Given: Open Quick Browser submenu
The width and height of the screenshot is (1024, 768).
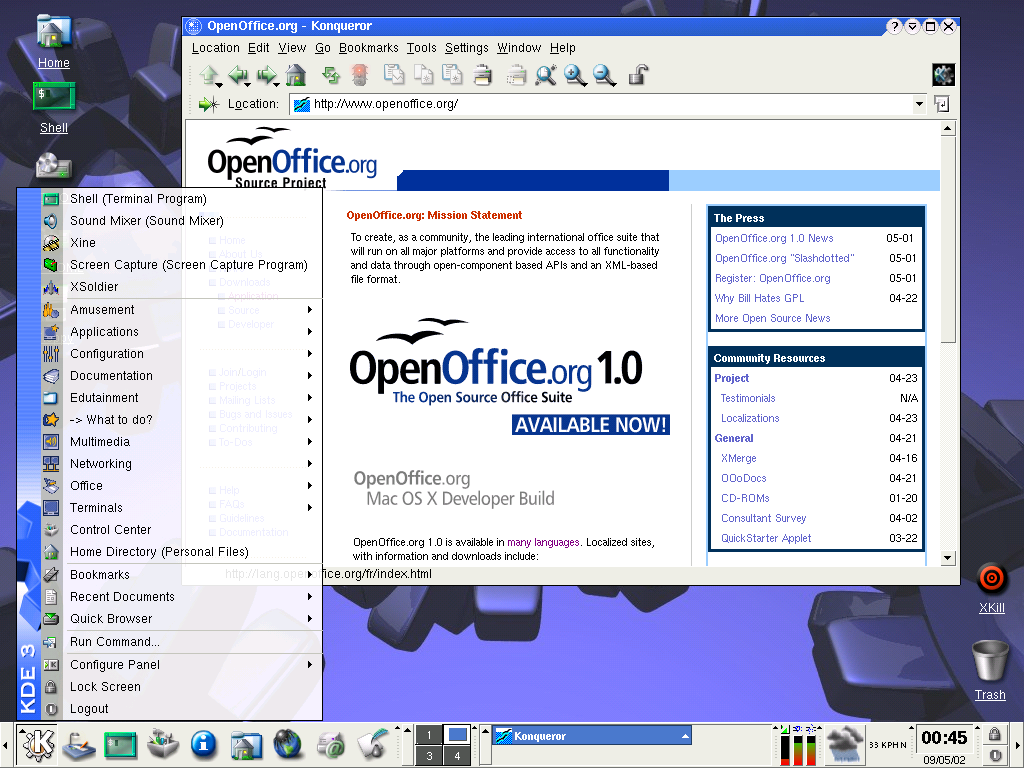Looking at the screenshot, I should 182,618.
